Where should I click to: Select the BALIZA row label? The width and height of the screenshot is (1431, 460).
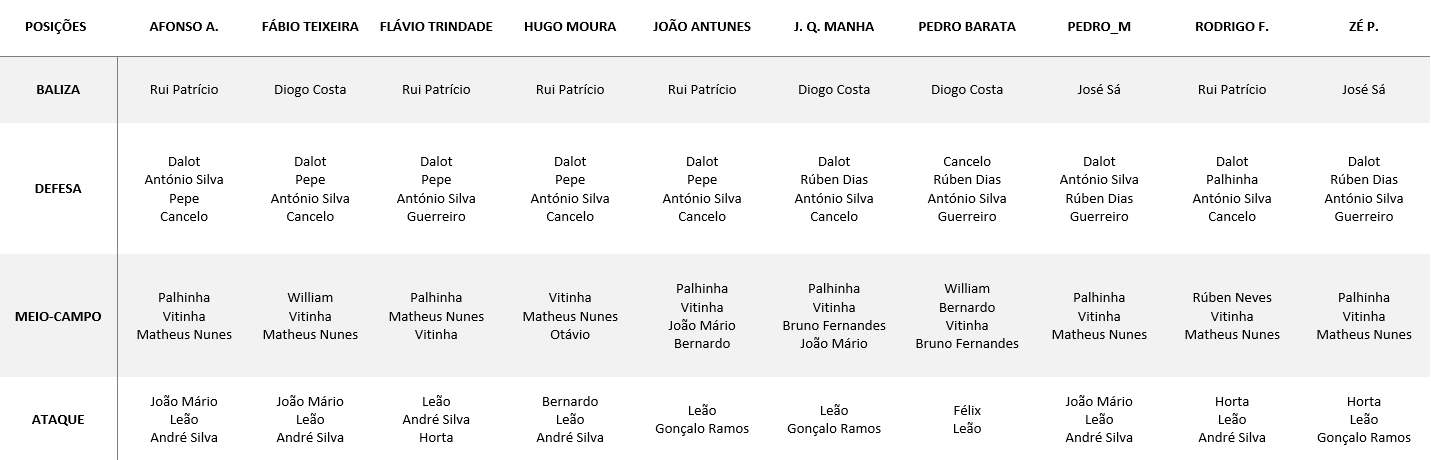(57, 89)
